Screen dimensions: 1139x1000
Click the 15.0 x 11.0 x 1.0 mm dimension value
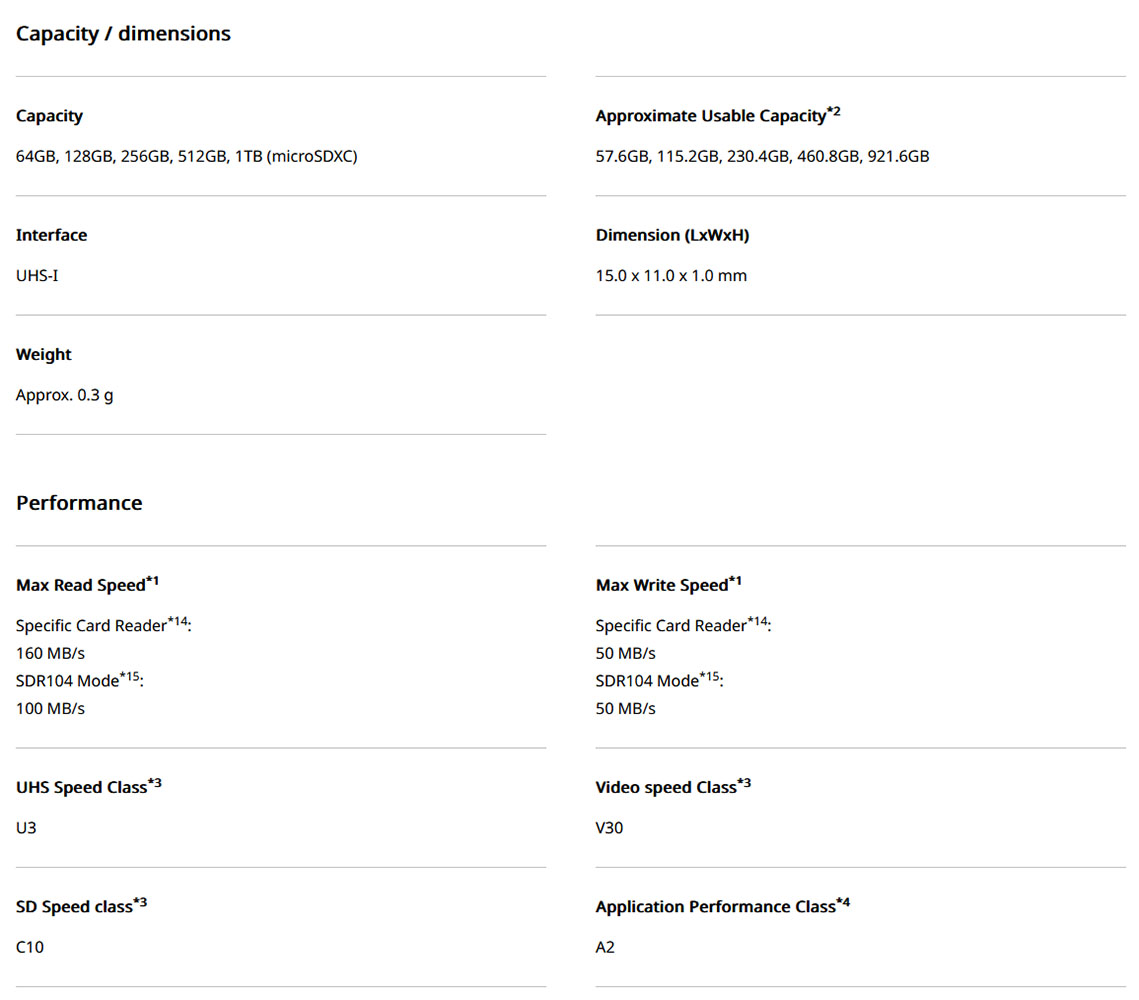[671, 275]
